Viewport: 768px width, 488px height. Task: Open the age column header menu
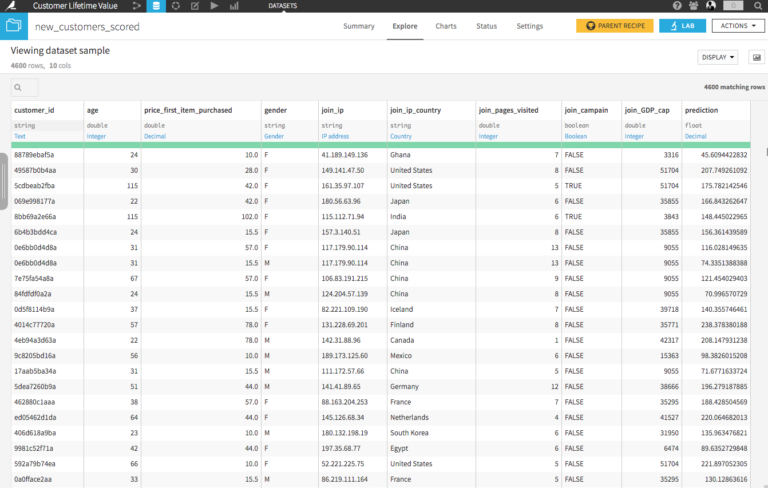(93, 110)
